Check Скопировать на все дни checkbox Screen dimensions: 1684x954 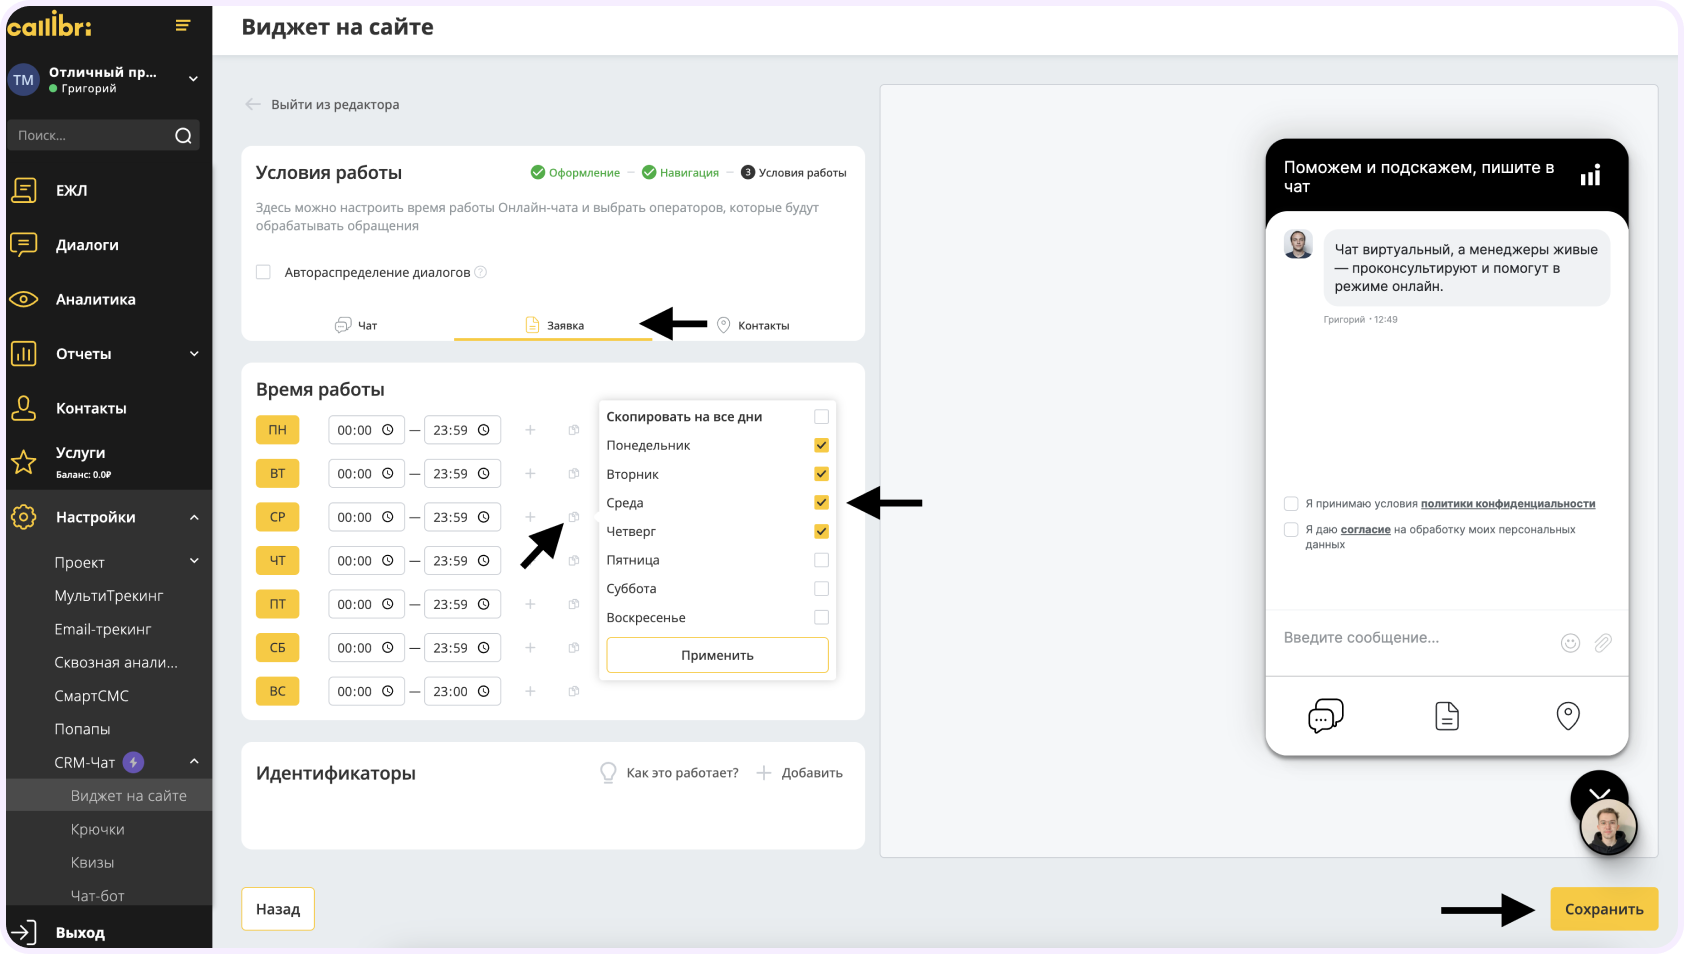tap(821, 417)
